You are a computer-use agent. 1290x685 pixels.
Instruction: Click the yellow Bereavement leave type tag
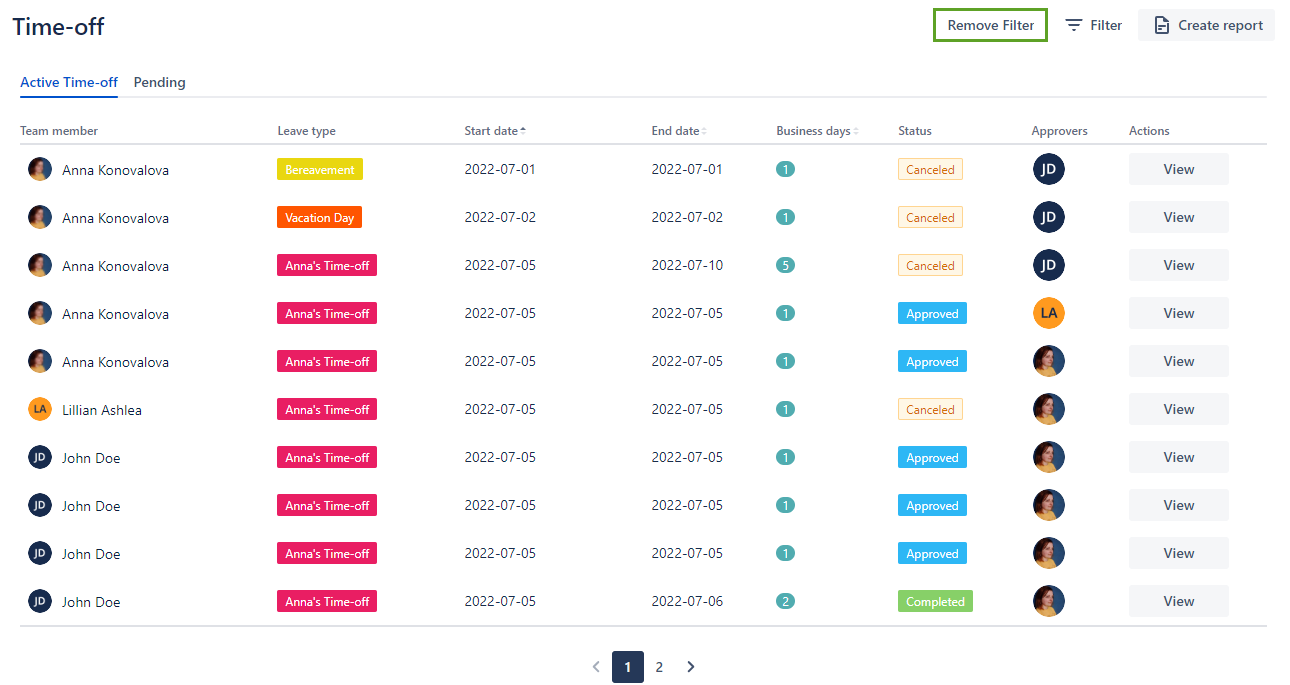click(319, 170)
